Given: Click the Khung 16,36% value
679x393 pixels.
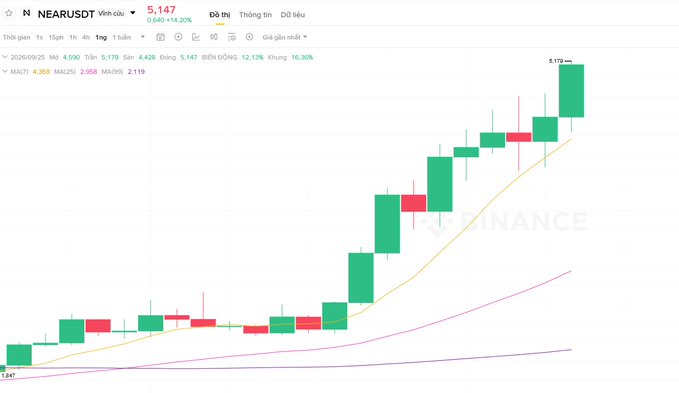Looking at the screenshot, I should coord(290,57).
